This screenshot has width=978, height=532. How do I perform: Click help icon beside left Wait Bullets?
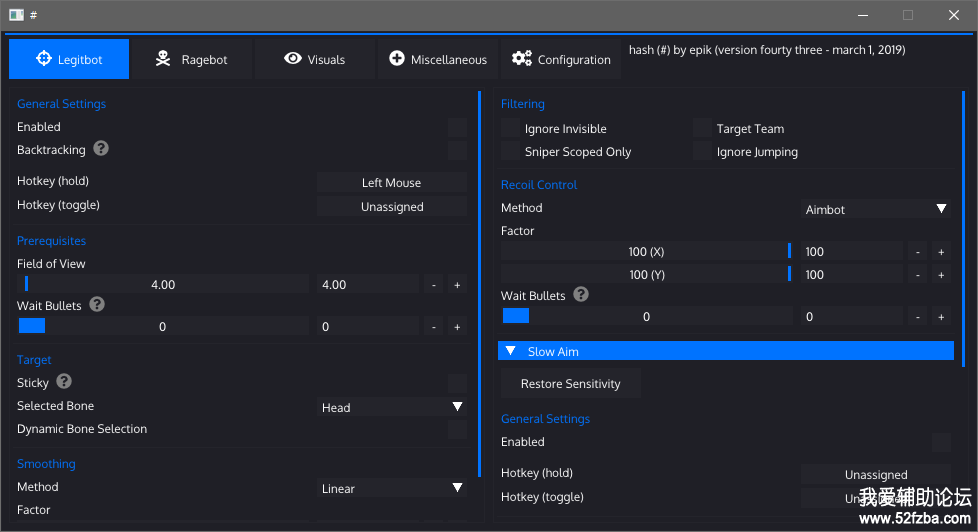click(97, 305)
